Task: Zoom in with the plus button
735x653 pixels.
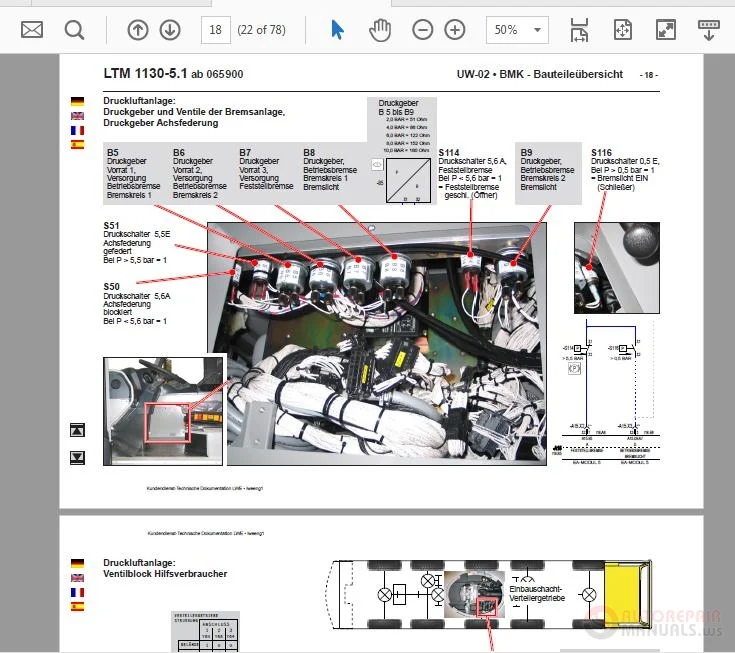Action: [455, 30]
